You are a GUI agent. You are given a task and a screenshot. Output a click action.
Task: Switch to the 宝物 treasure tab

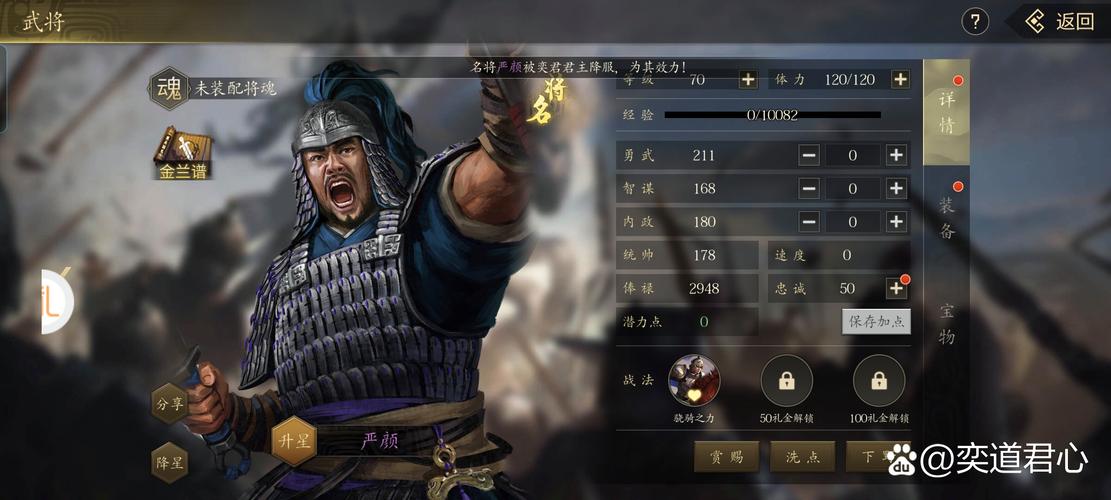click(947, 324)
